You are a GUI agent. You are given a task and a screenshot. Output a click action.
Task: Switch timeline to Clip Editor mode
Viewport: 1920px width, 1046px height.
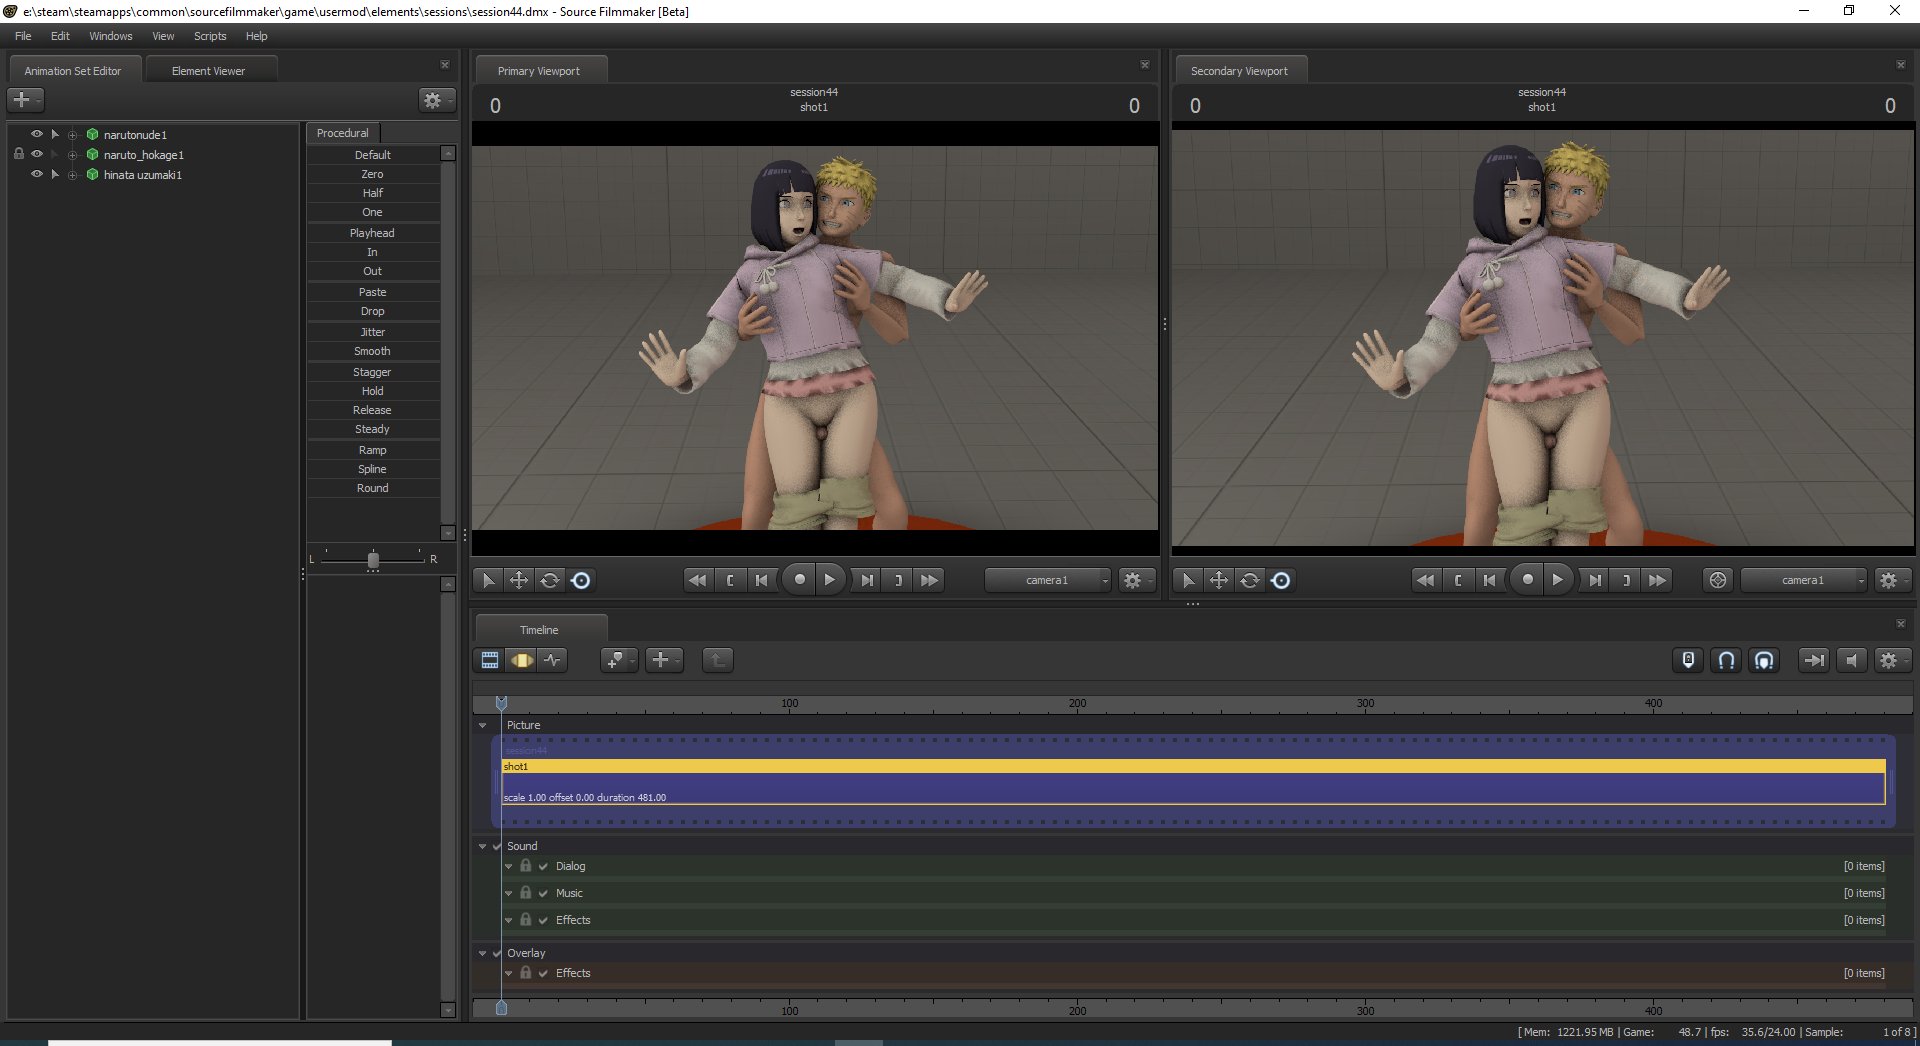tap(490, 660)
